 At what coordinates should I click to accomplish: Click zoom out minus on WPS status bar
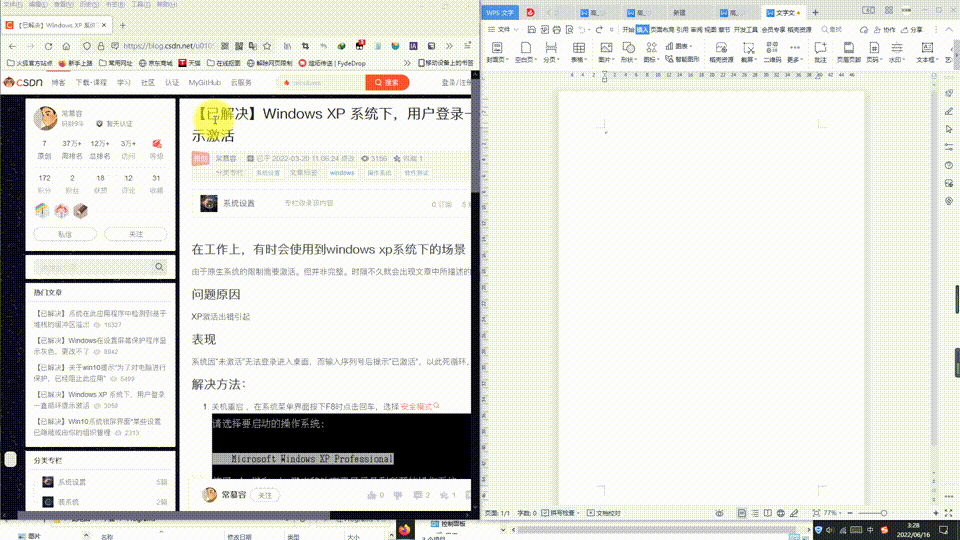[x=850, y=513]
